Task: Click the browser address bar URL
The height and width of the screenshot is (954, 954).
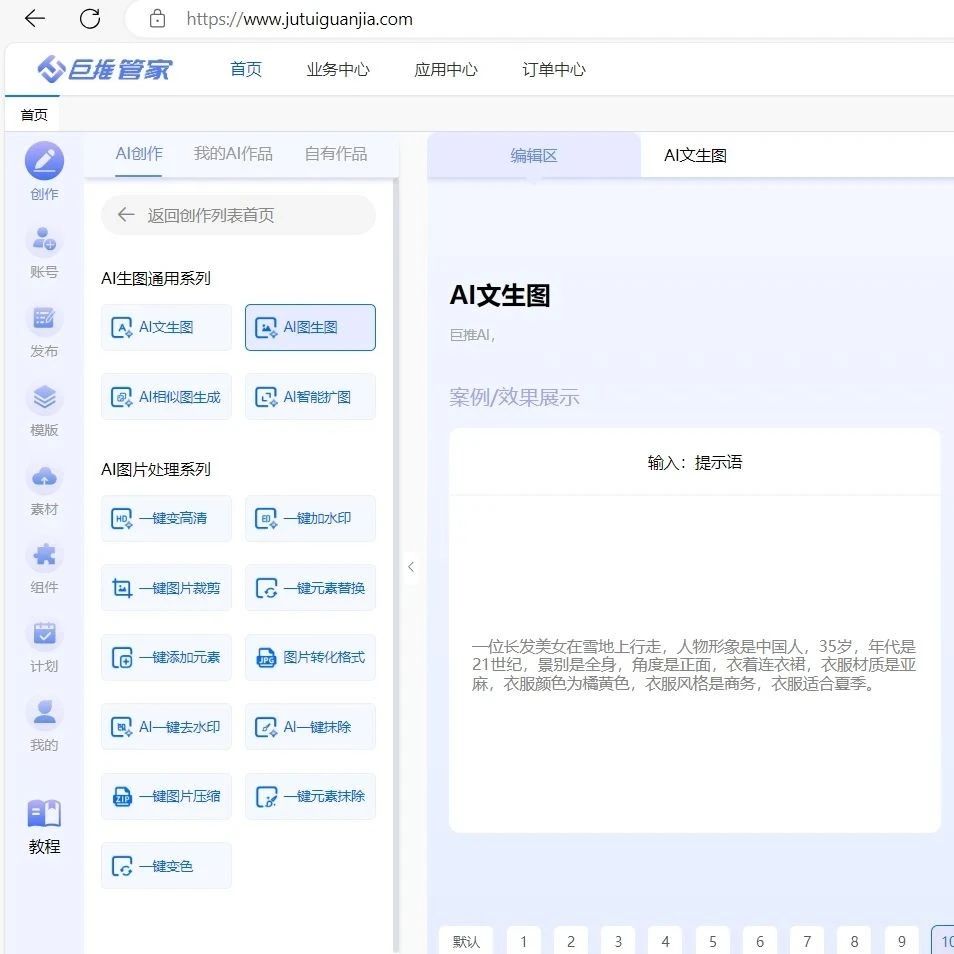Action: pos(299,19)
